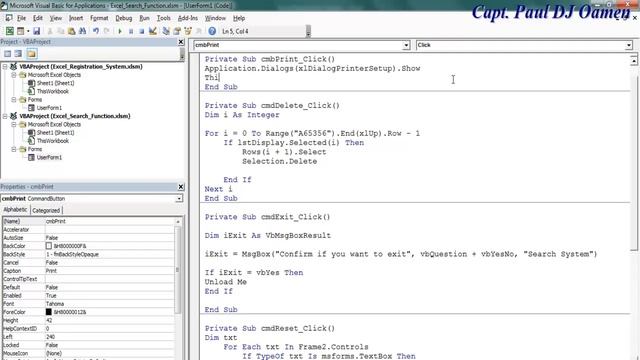Click View Object icon in Project panel

pyautogui.click(x=18, y=54)
